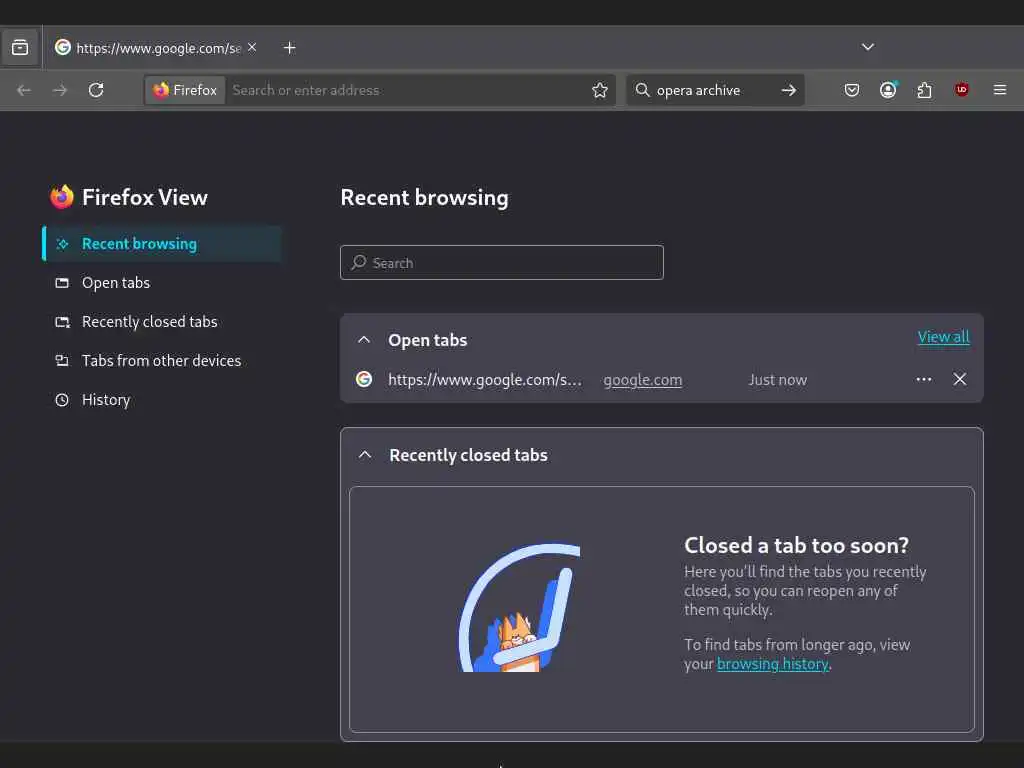Collapse the Recently closed tabs section
This screenshot has height=768, width=1024.
[x=365, y=455]
